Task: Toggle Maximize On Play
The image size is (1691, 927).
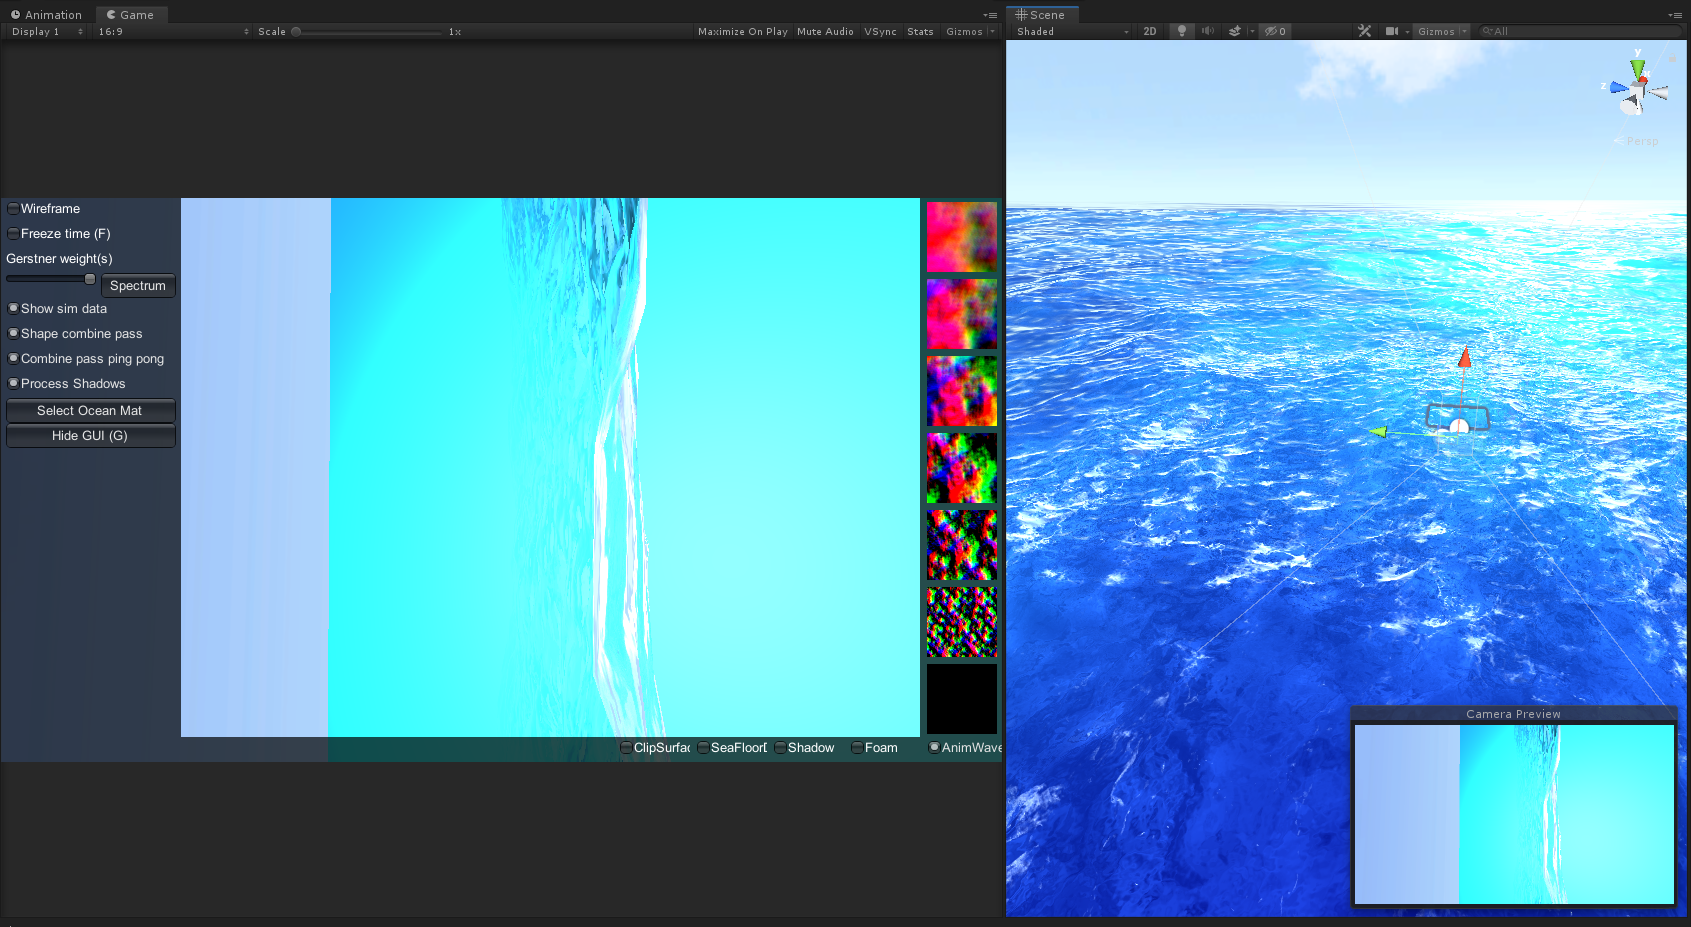Action: 743,31
